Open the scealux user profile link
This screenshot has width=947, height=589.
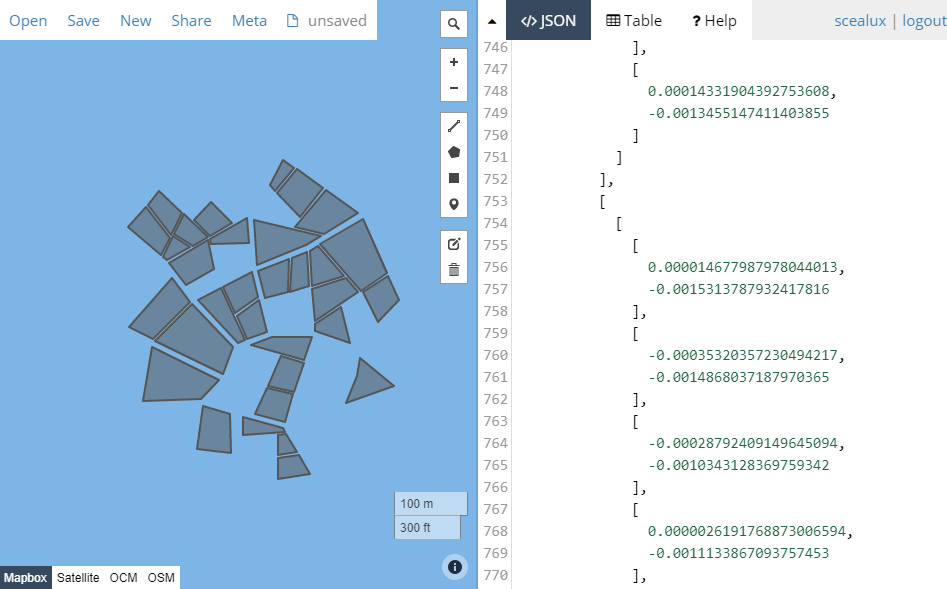pyautogui.click(x=860, y=21)
